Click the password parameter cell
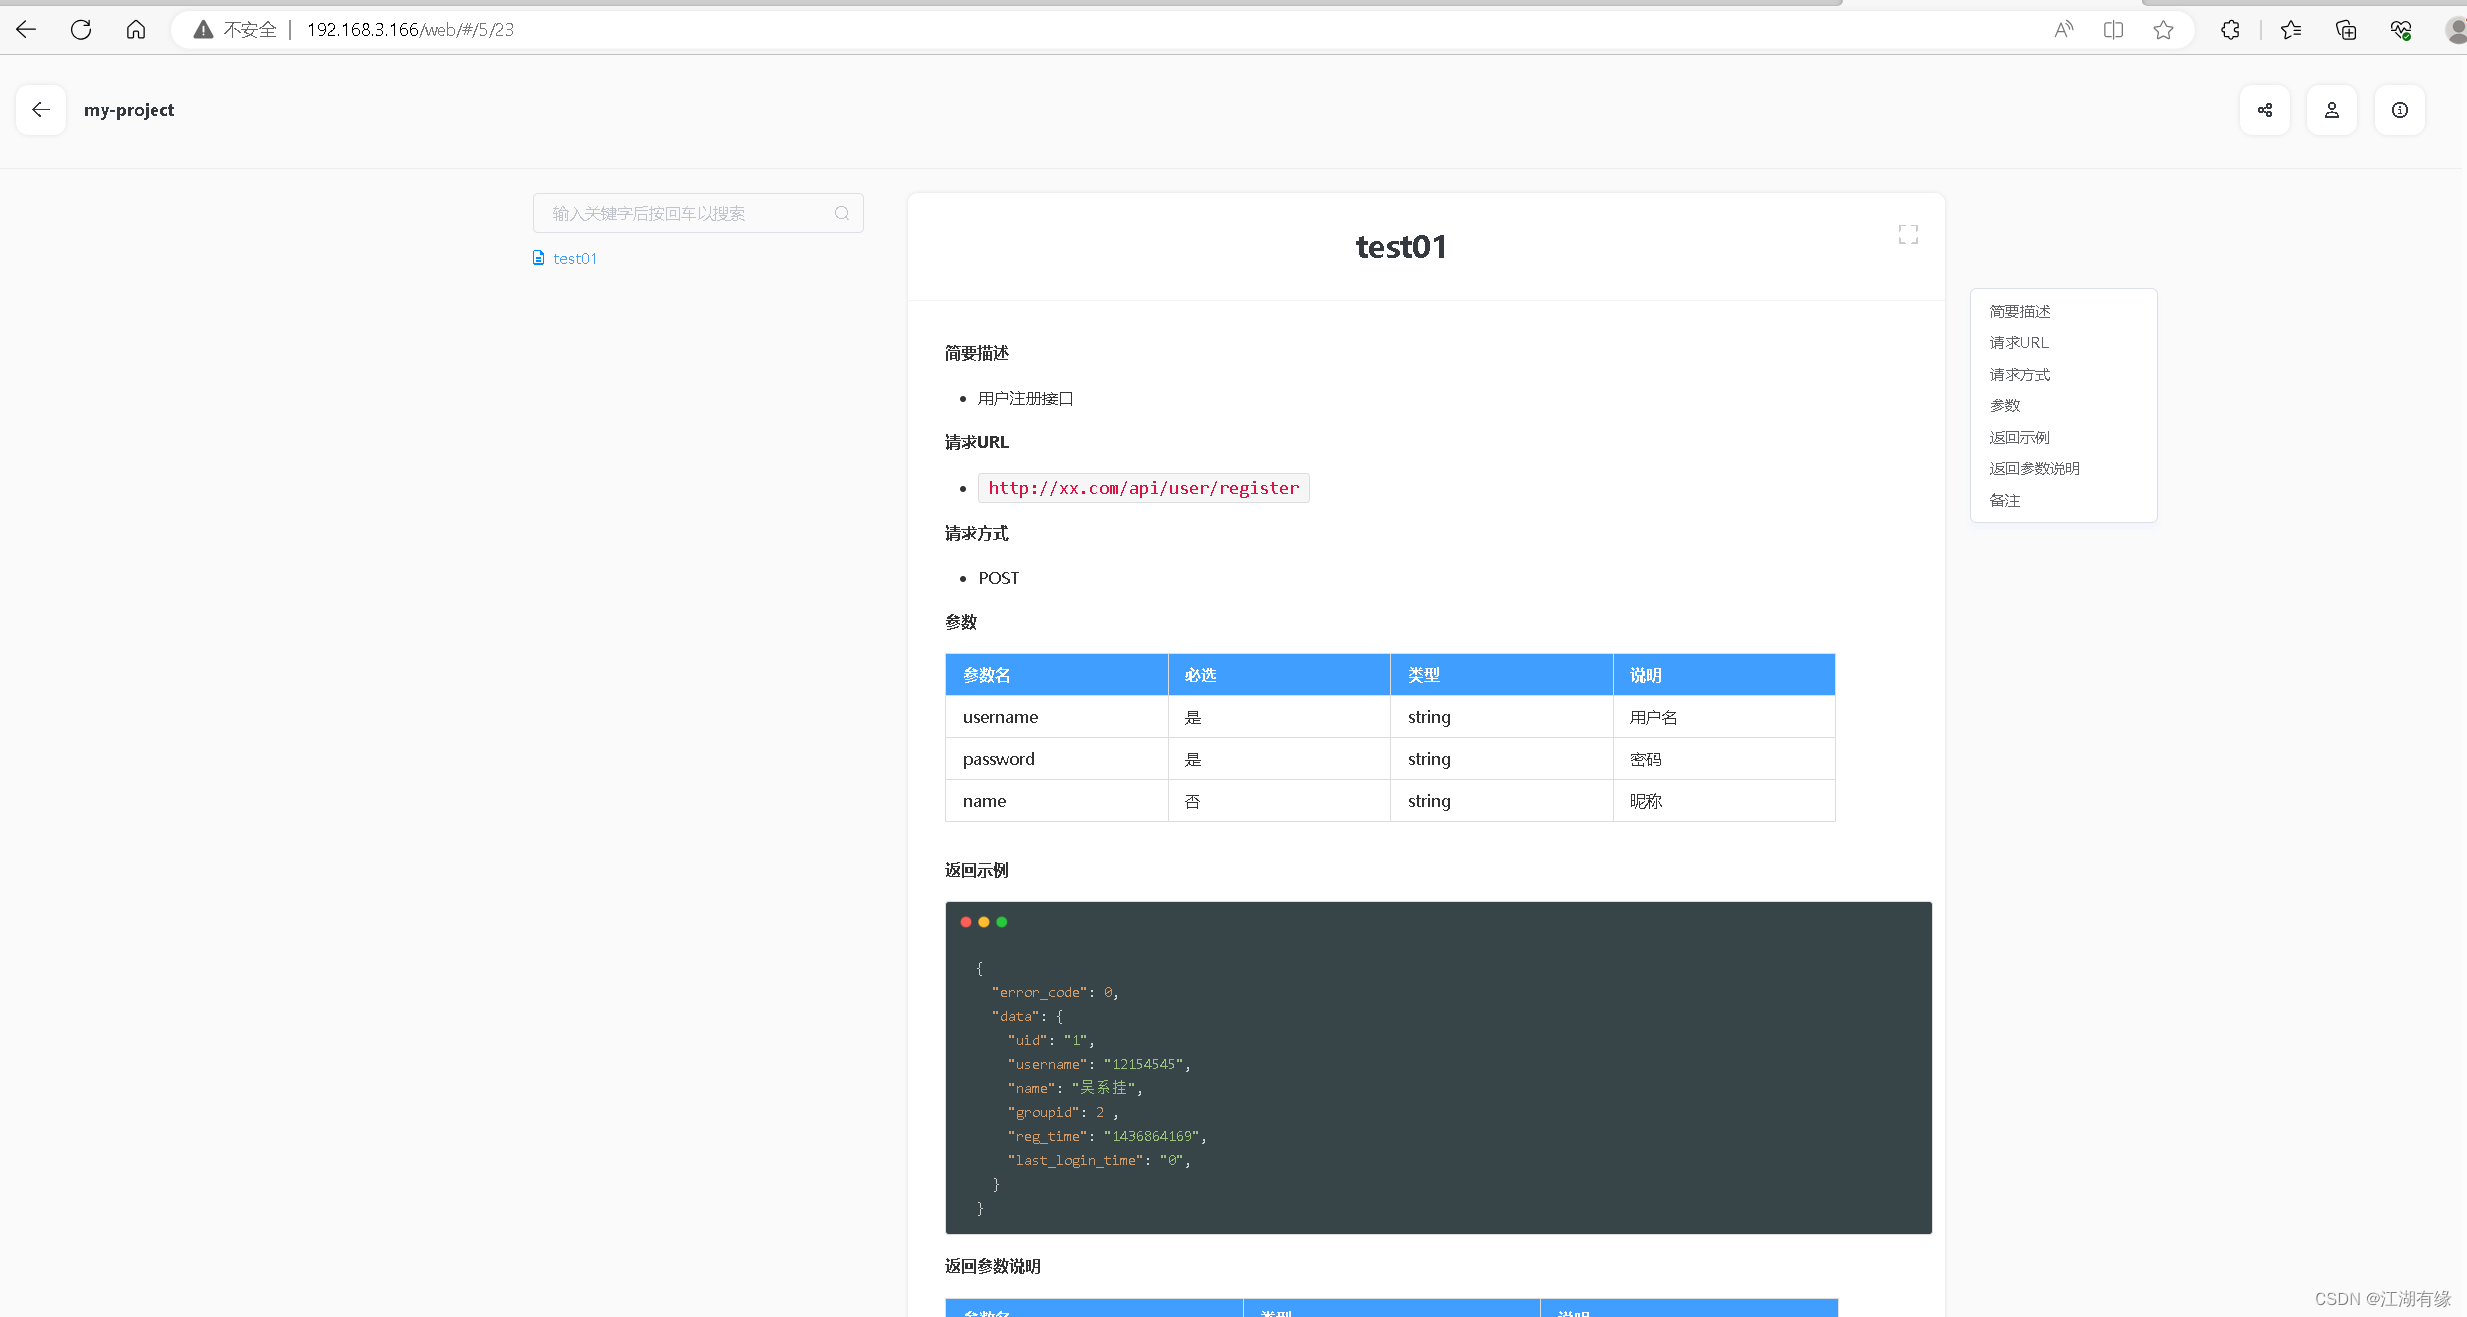The height and width of the screenshot is (1317, 2467). [x=1057, y=759]
